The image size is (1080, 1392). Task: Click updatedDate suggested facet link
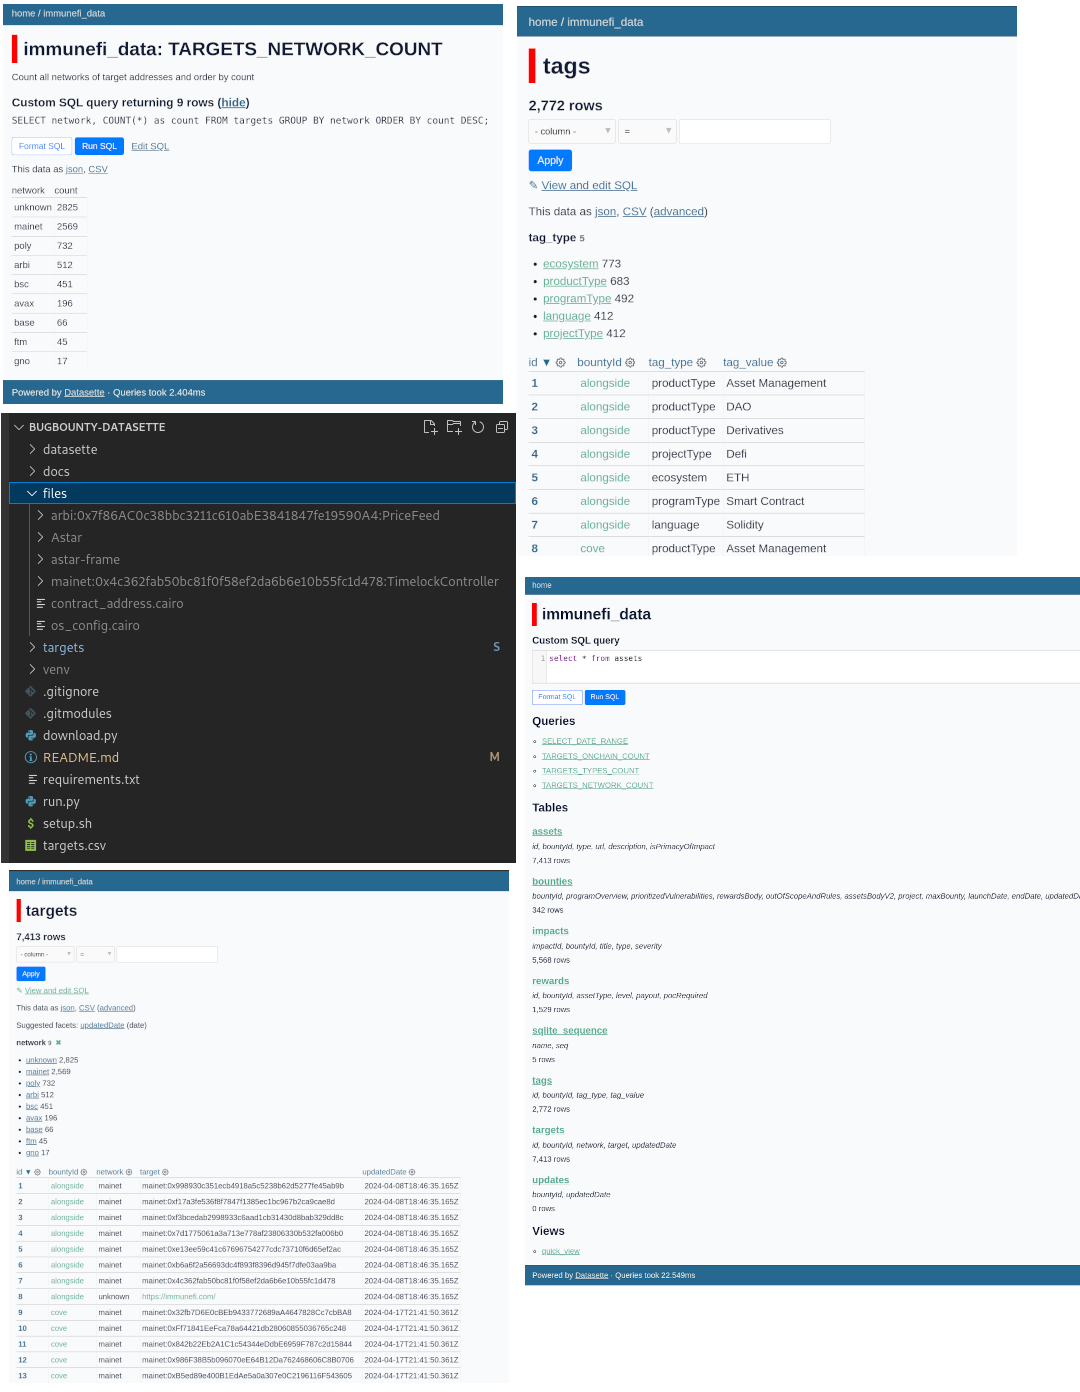click(x=102, y=1025)
